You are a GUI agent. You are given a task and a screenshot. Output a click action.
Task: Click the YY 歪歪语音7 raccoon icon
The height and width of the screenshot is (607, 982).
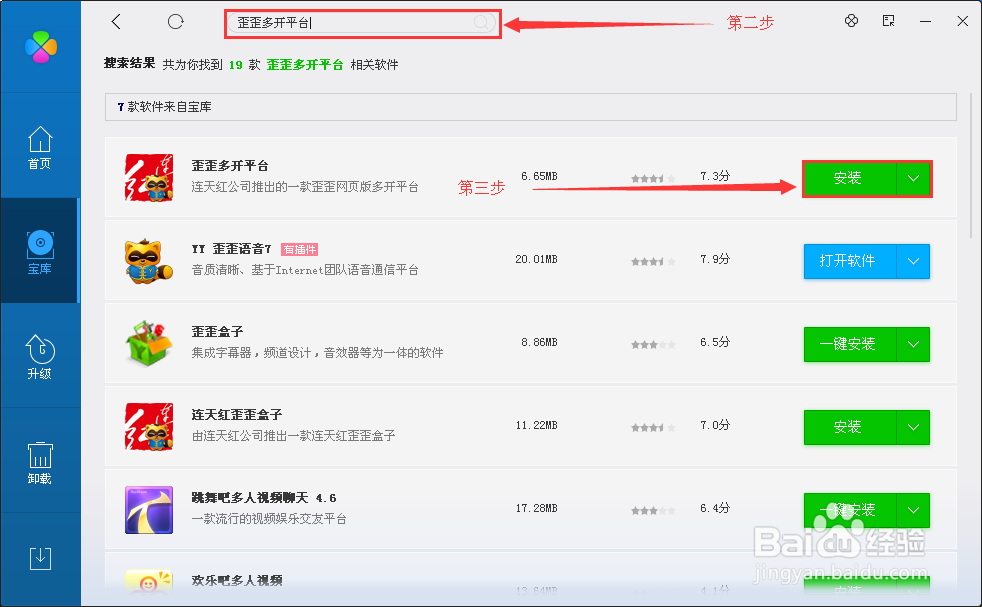click(149, 261)
